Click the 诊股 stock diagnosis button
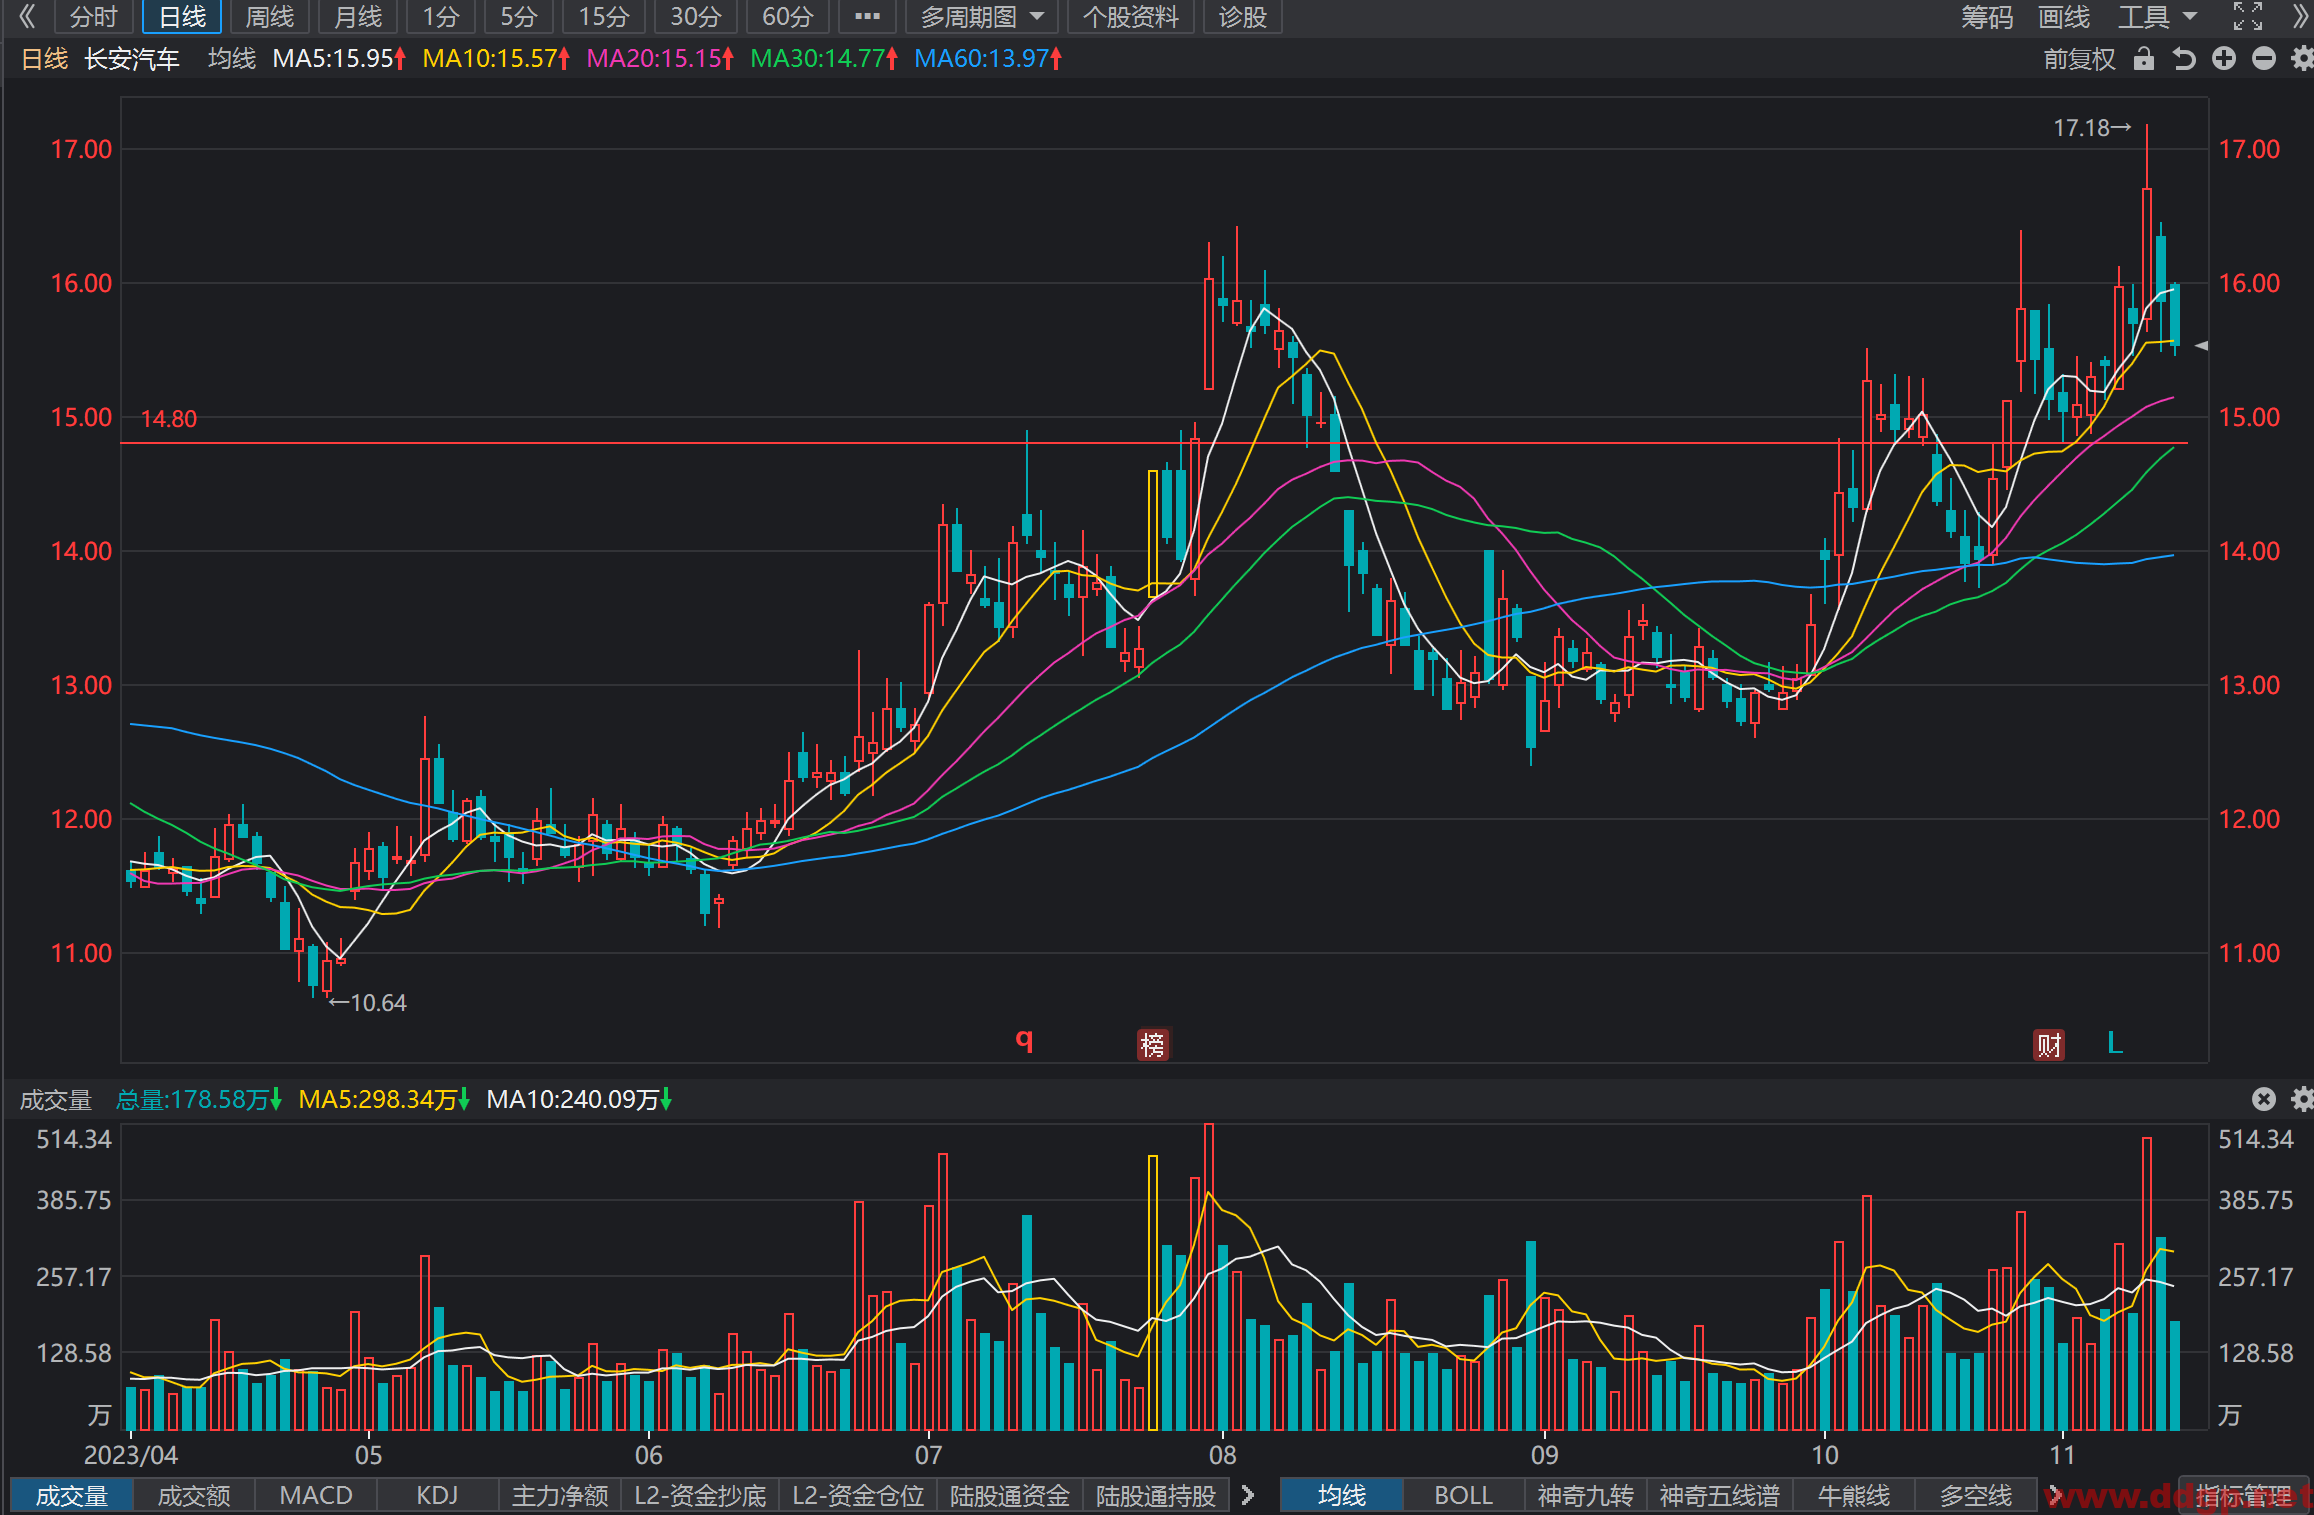Image resolution: width=2314 pixels, height=1515 pixels. 1242,17
